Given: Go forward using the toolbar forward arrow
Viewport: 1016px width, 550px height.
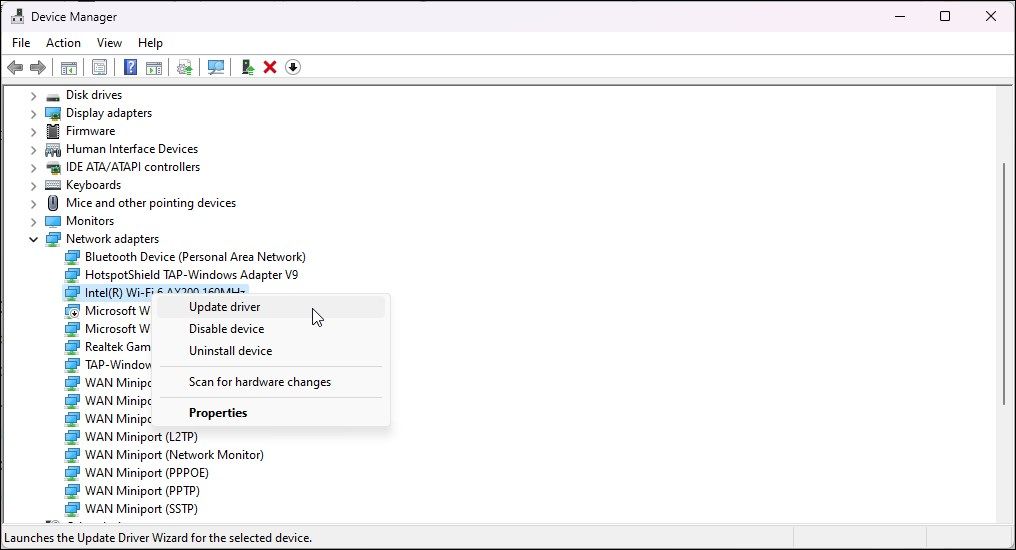Looking at the screenshot, I should [x=38, y=67].
